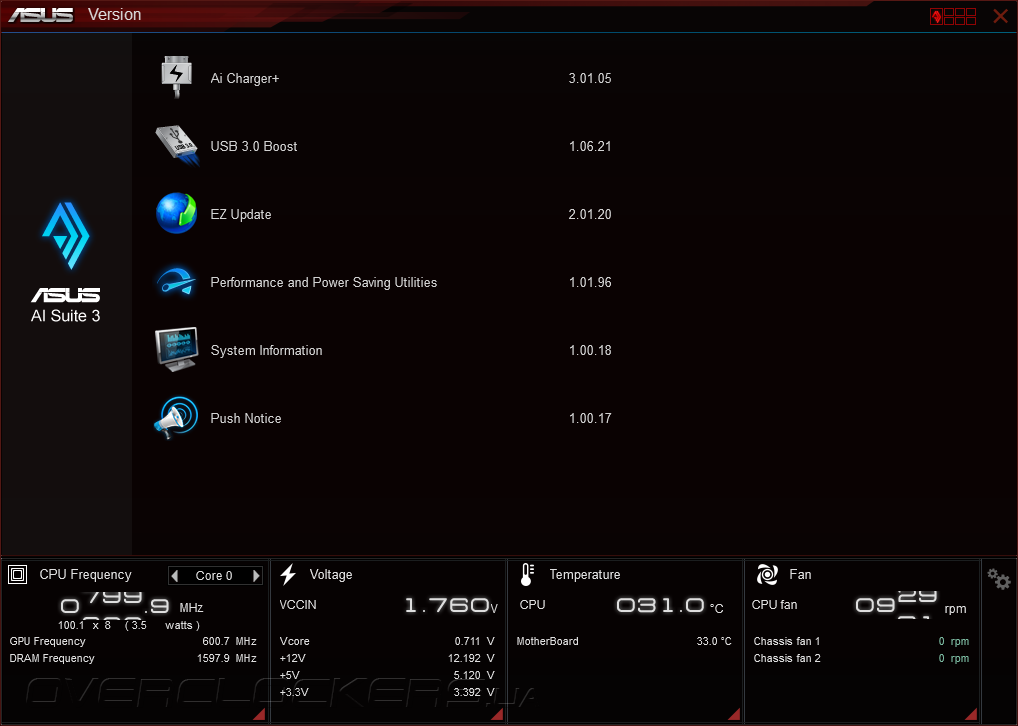1018x726 pixels.
Task: Expand the Fan panel corner triangle
Action: tap(971, 714)
